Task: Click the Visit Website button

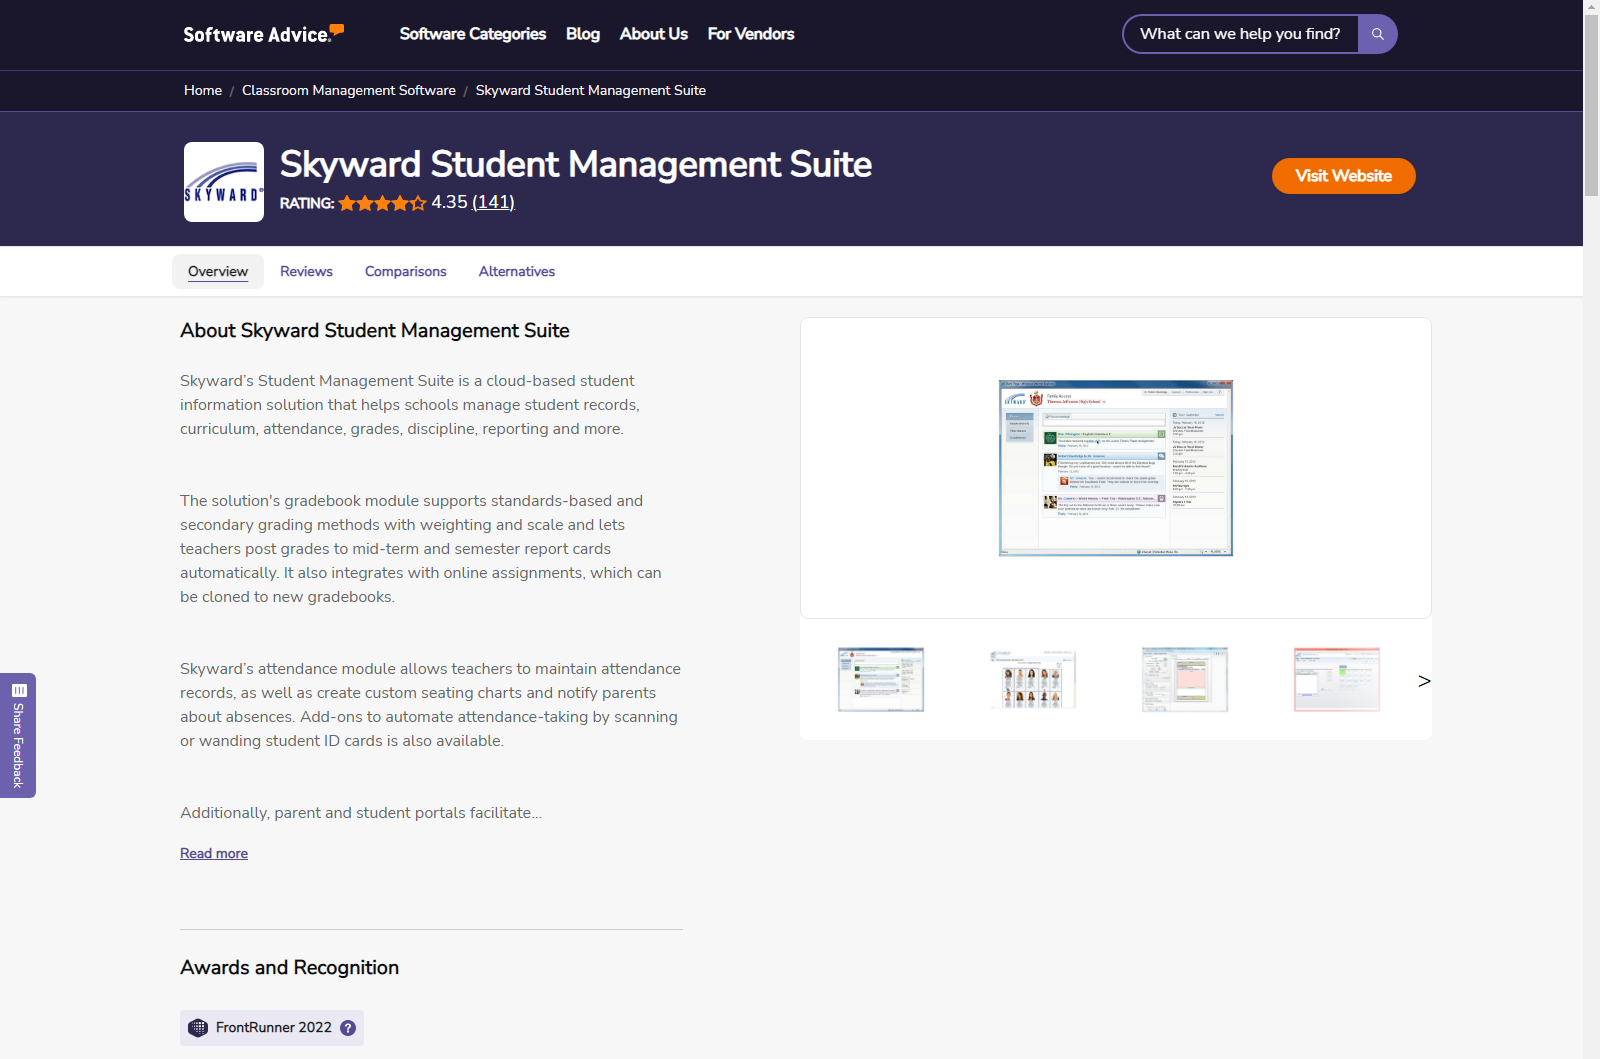Action: tap(1344, 176)
